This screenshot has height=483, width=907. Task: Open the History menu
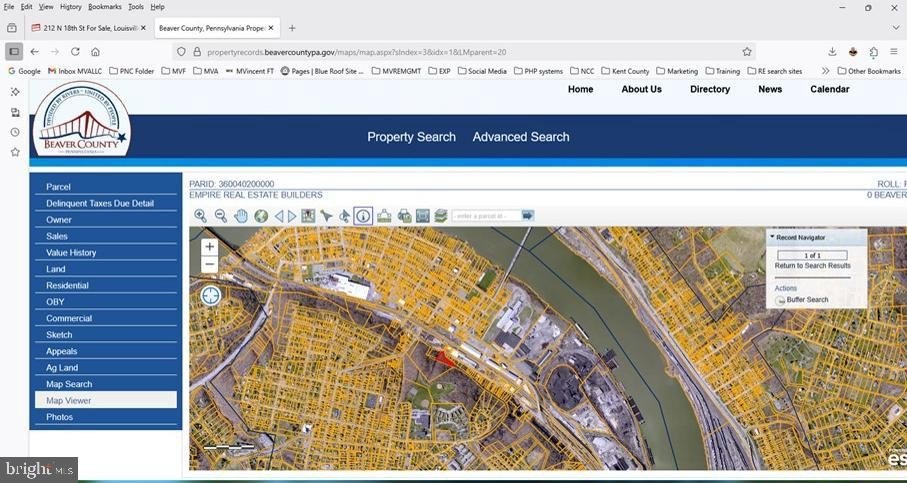70,7
